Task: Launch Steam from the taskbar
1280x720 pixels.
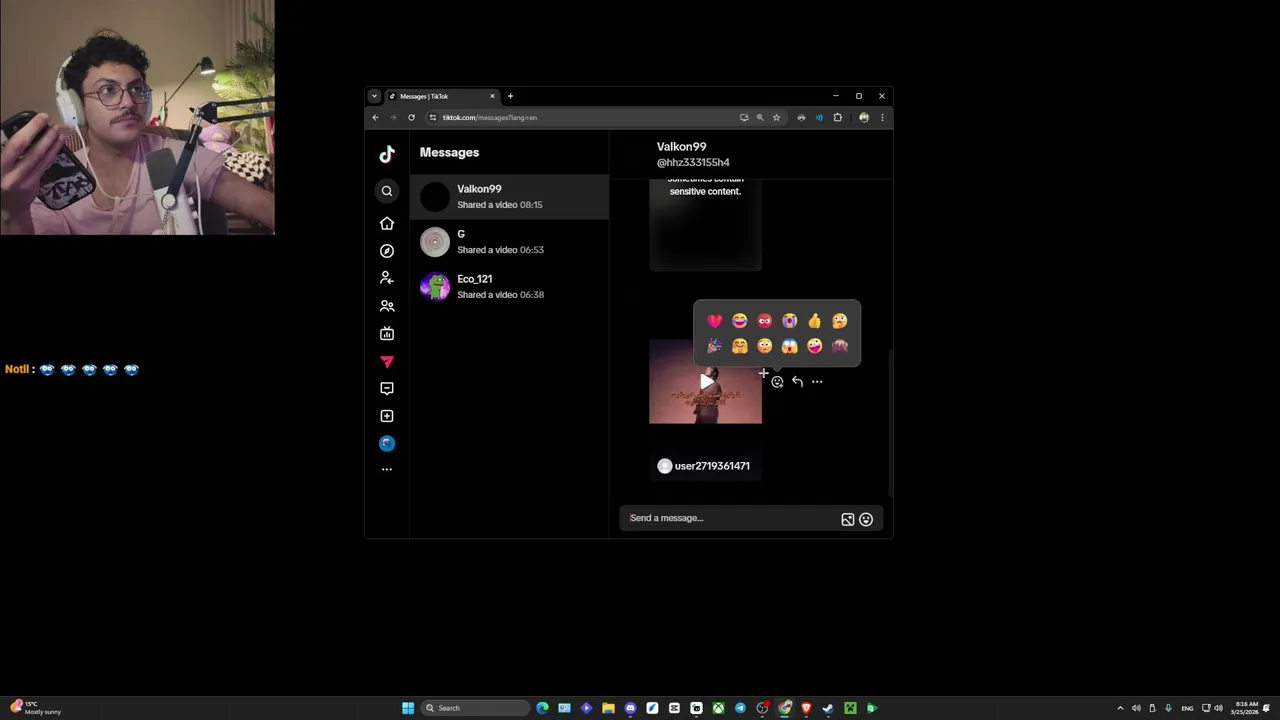Action: (828, 708)
